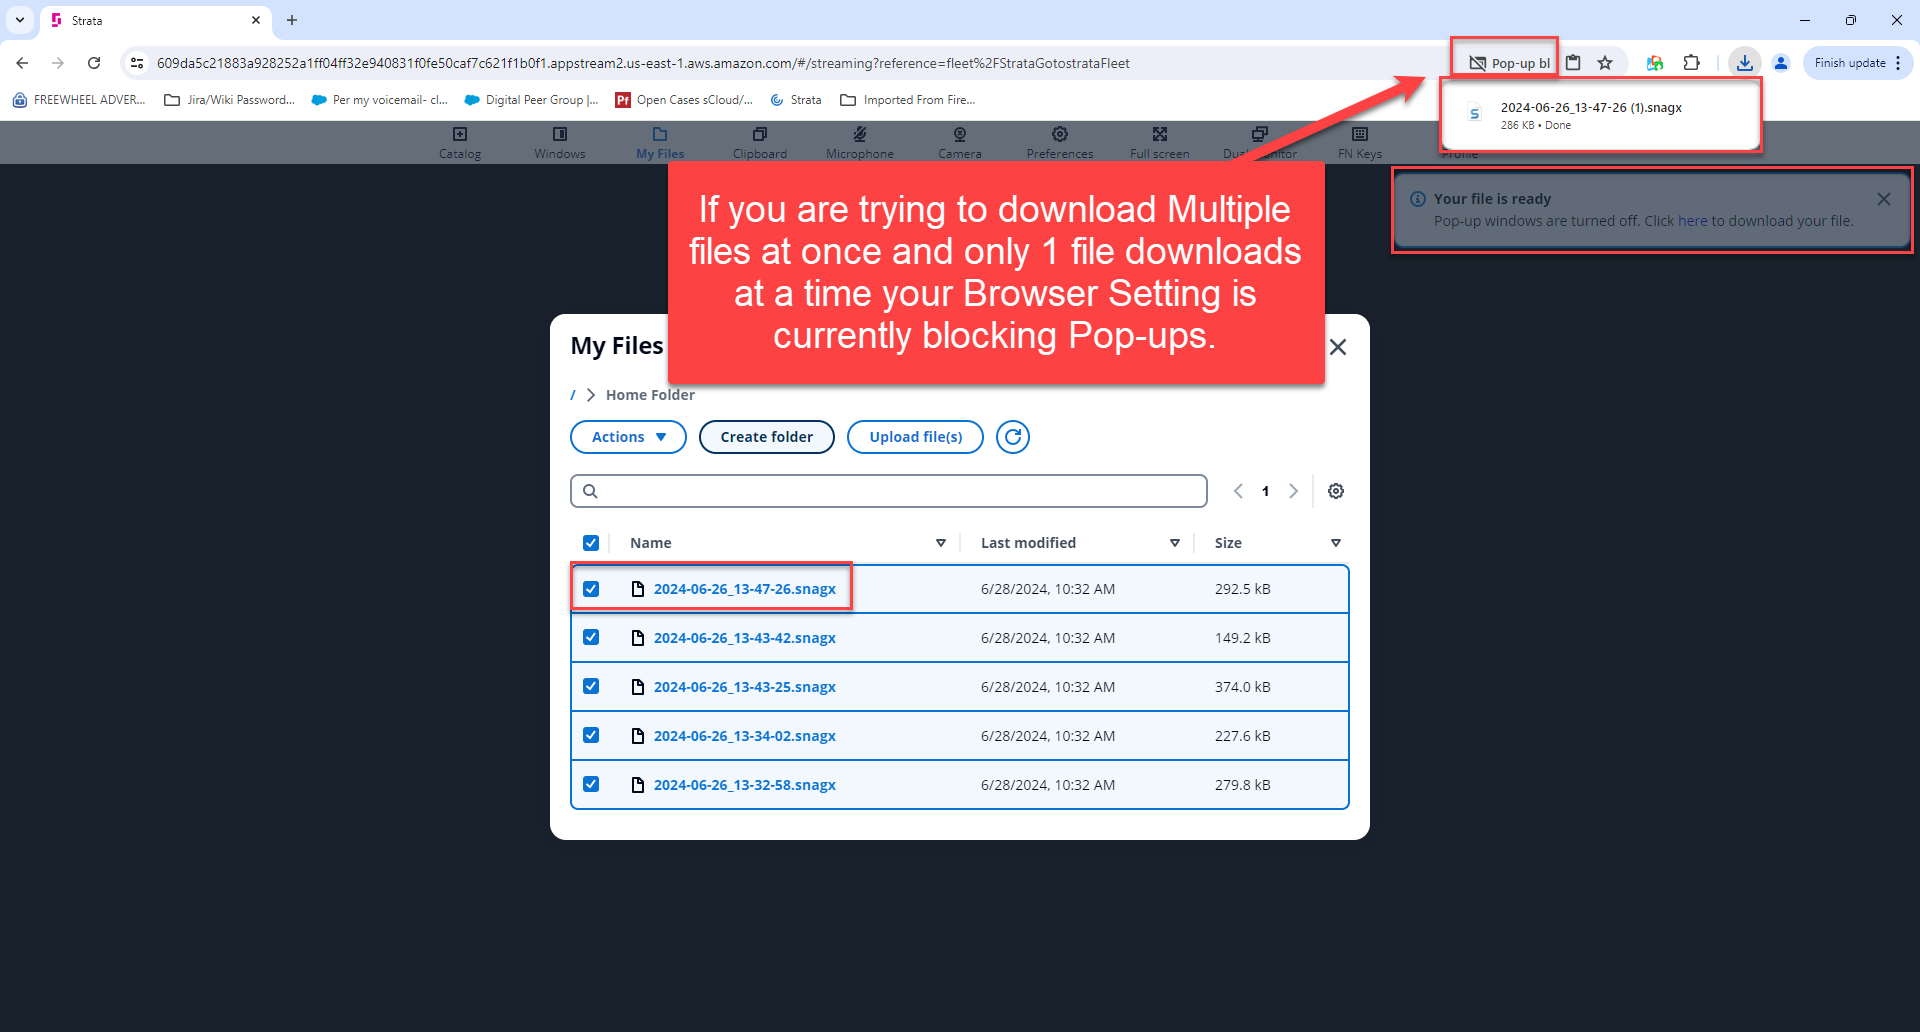
Task: Open the Clipboard tool in the toolbar
Action: click(760, 142)
